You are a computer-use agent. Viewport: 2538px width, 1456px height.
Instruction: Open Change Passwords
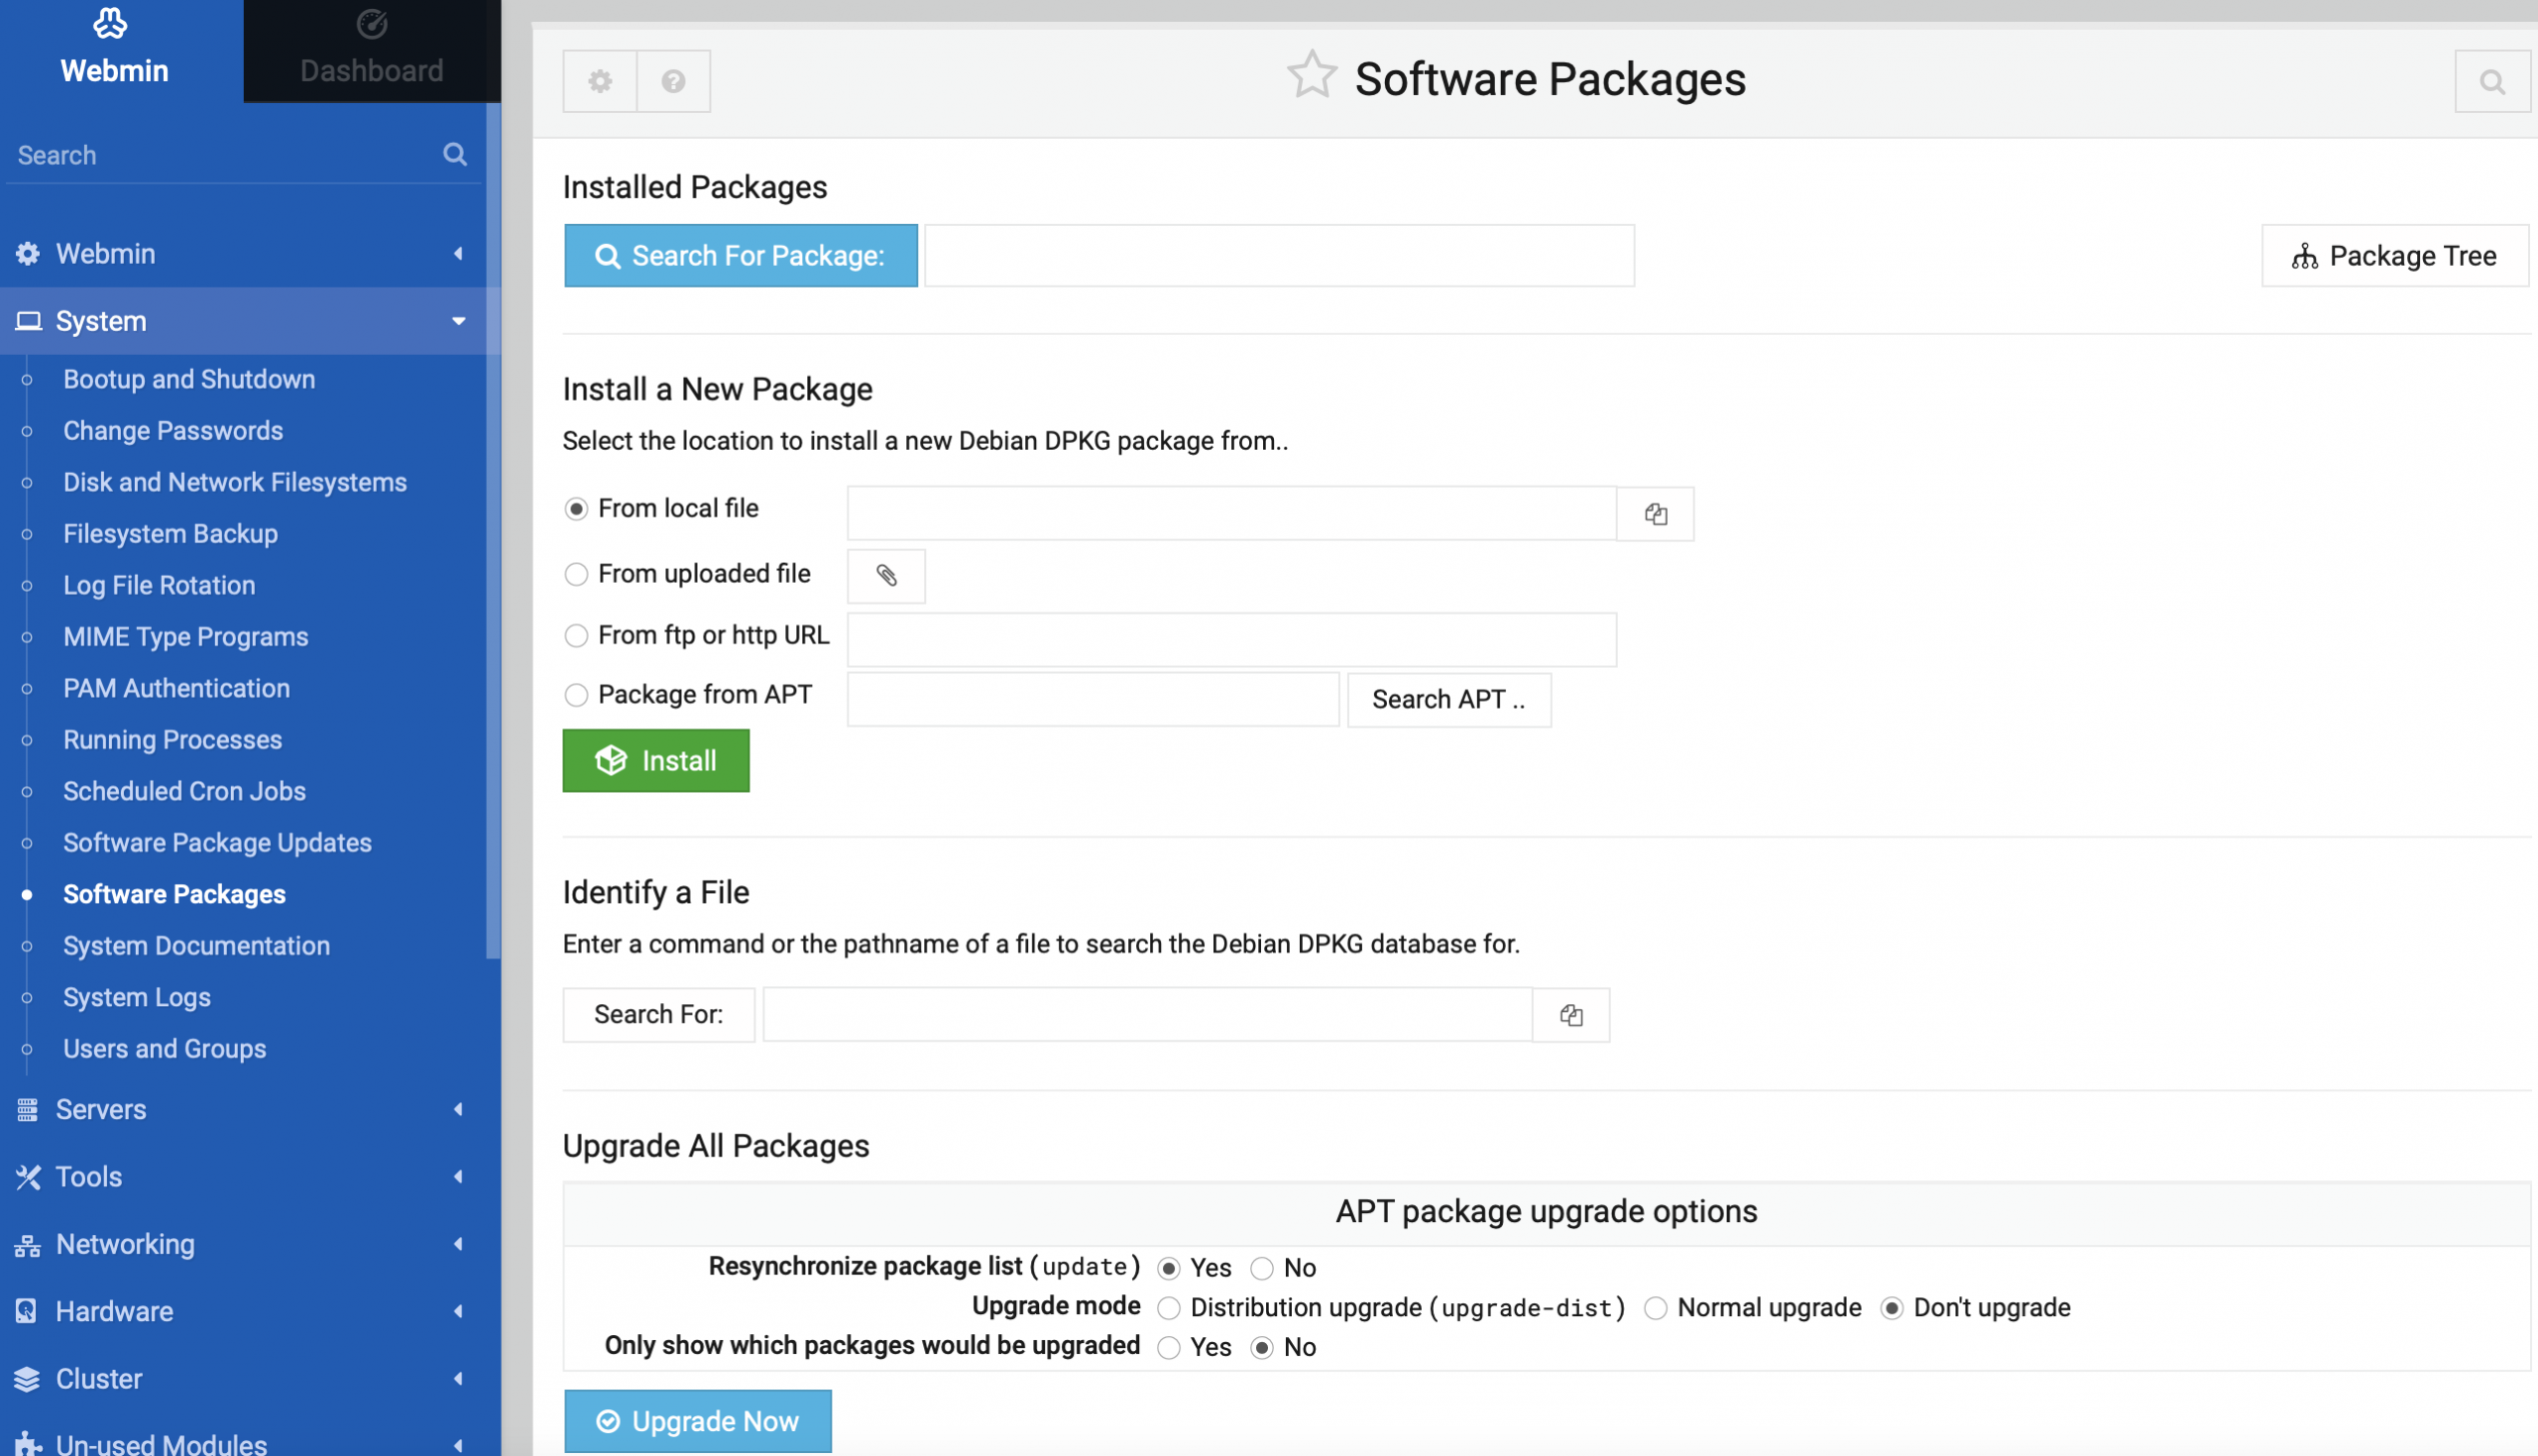pyautogui.click(x=173, y=431)
